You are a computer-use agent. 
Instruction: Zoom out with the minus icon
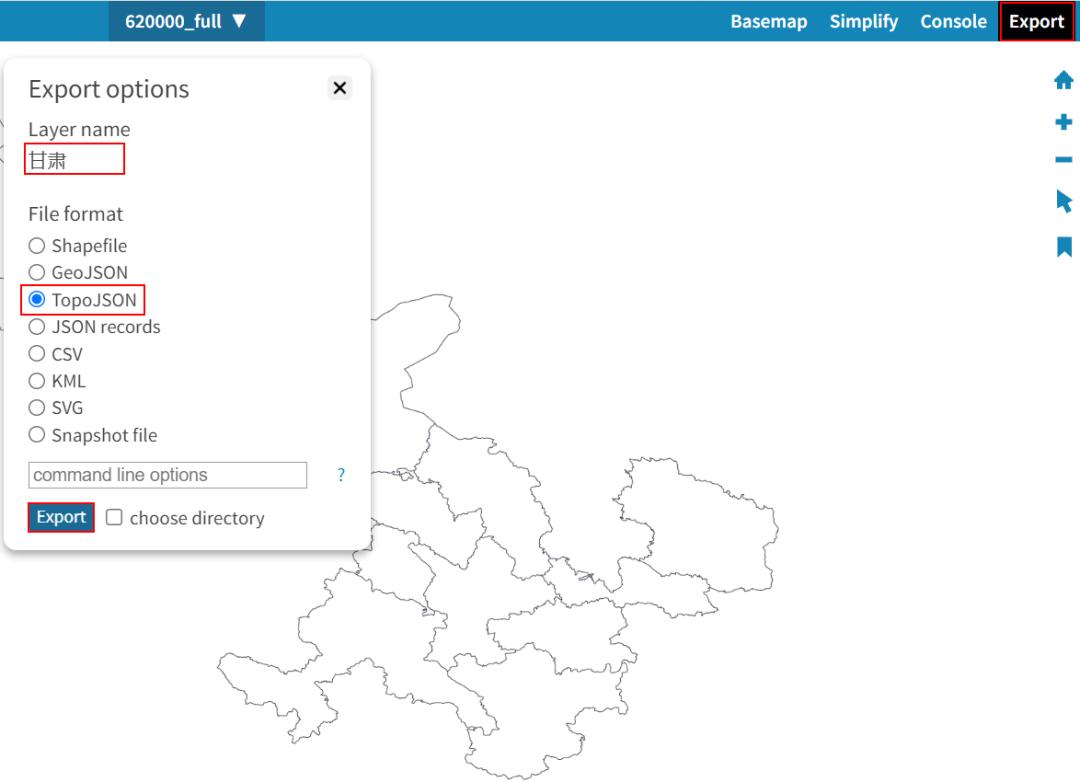point(1063,160)
